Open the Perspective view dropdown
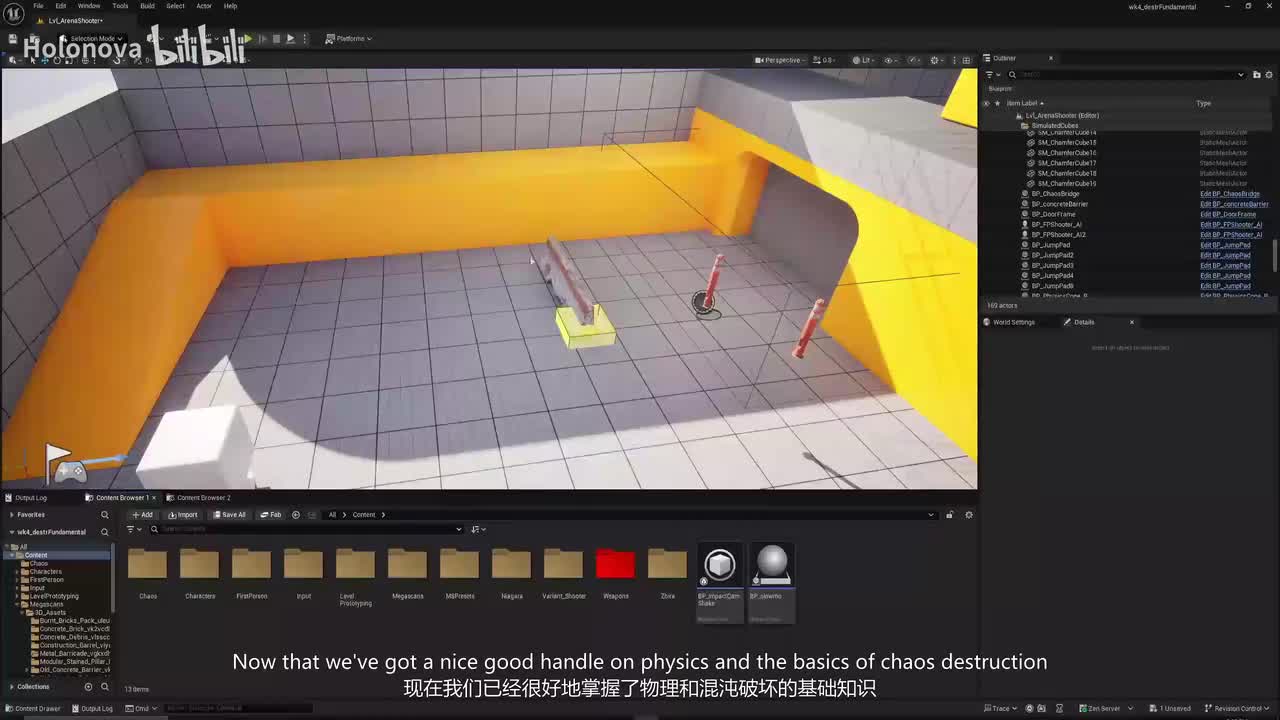 (782, 60)
